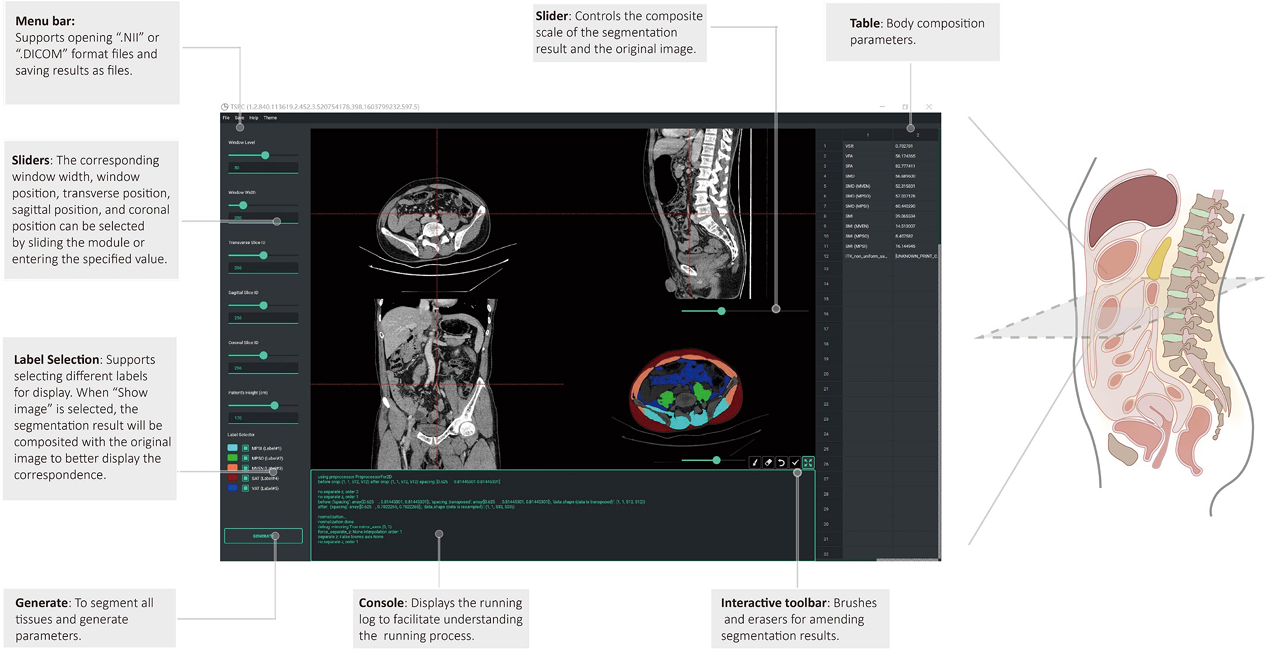Open the Theme menu
The height and width of the screenshot is (652, 1271).
[270, 118]
